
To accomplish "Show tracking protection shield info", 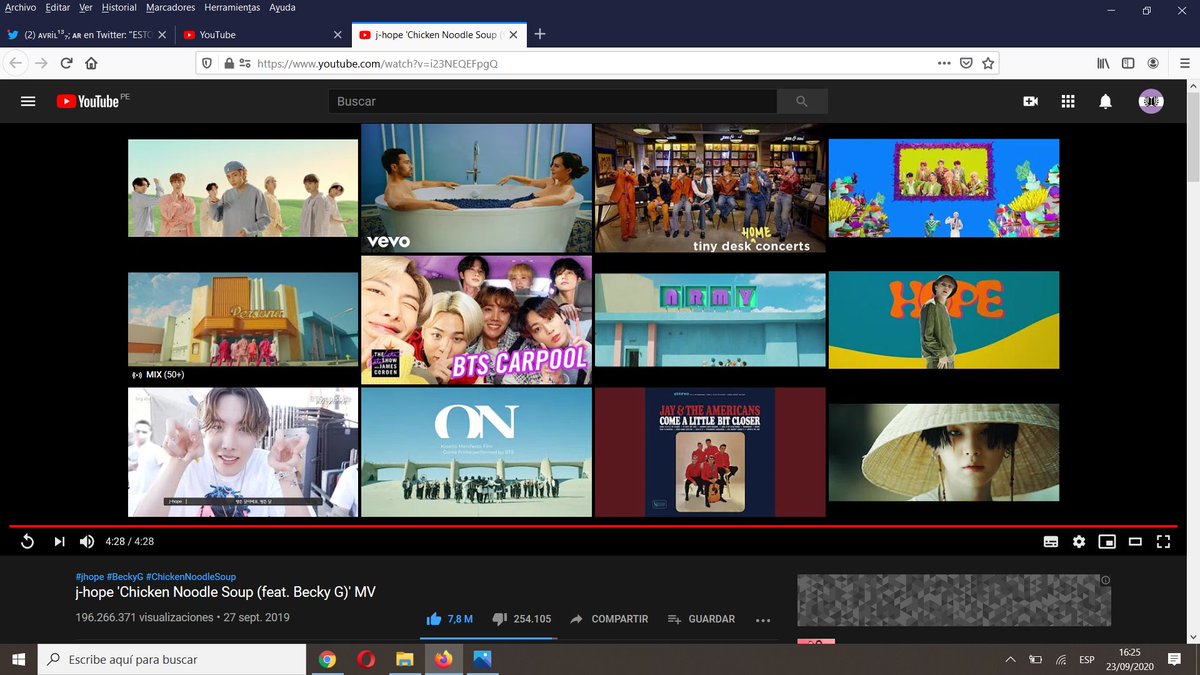I will [208, 63].
